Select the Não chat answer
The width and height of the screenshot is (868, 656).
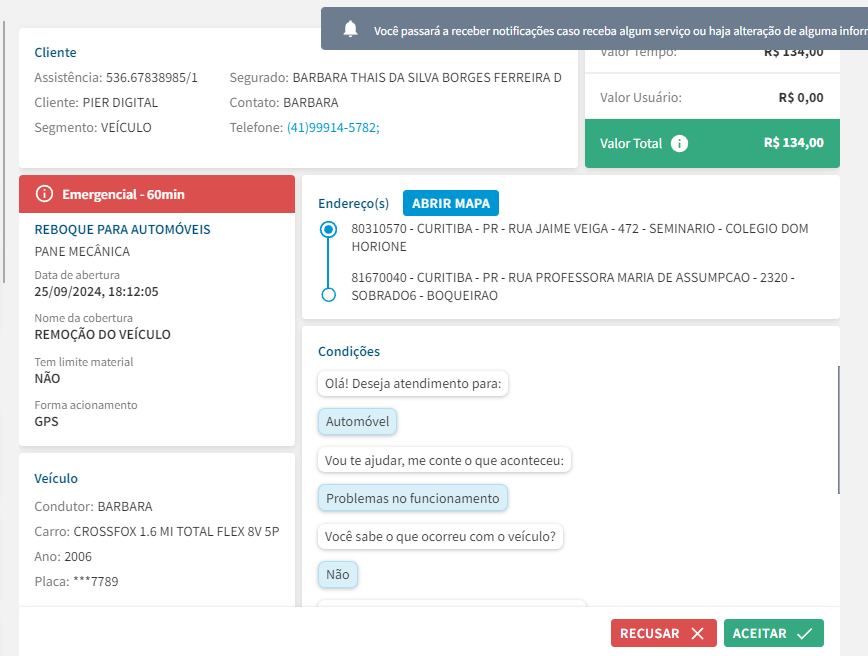337,575
